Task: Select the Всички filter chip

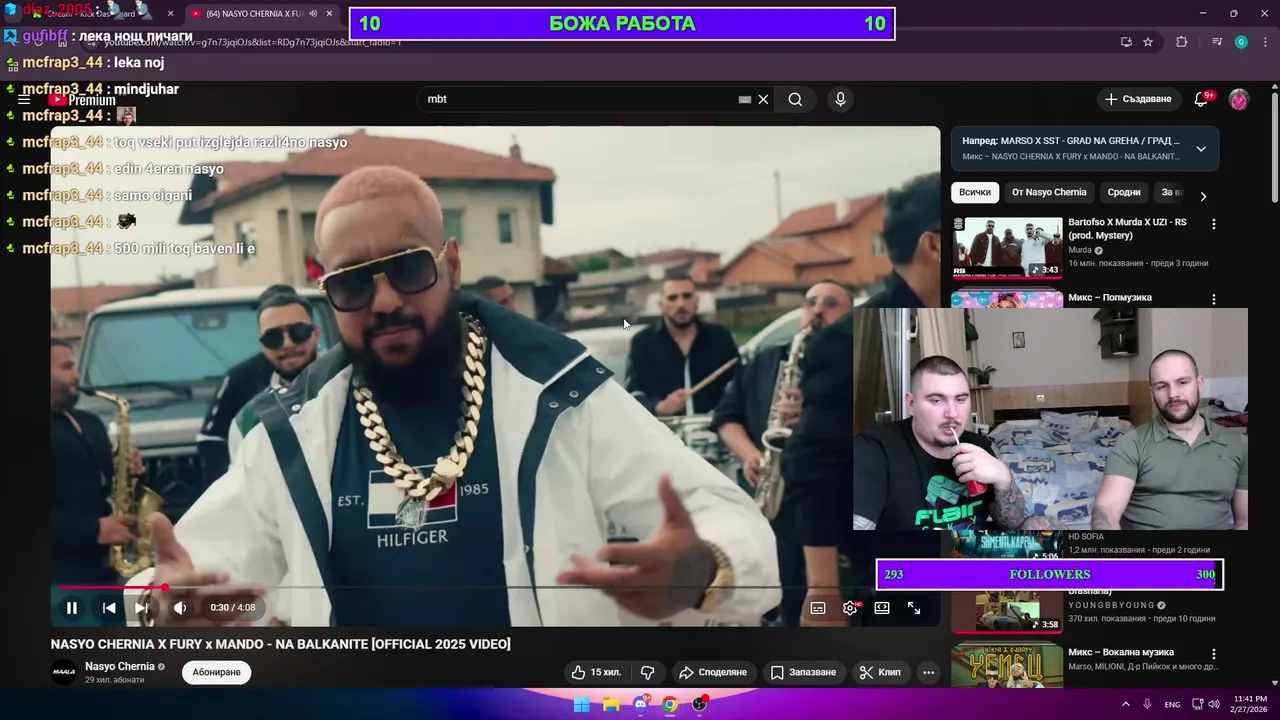Action: point(975,192)
